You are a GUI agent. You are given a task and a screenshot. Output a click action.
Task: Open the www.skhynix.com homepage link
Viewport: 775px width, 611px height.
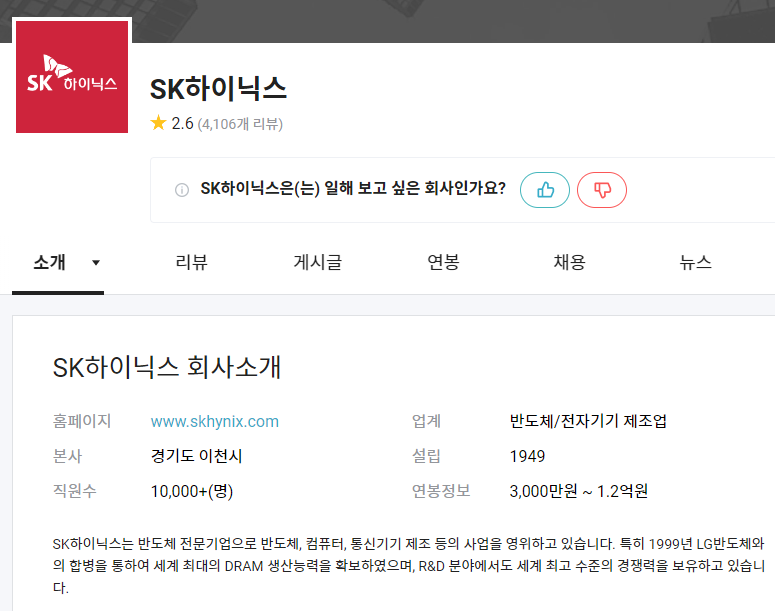click(x=215, y=422)
